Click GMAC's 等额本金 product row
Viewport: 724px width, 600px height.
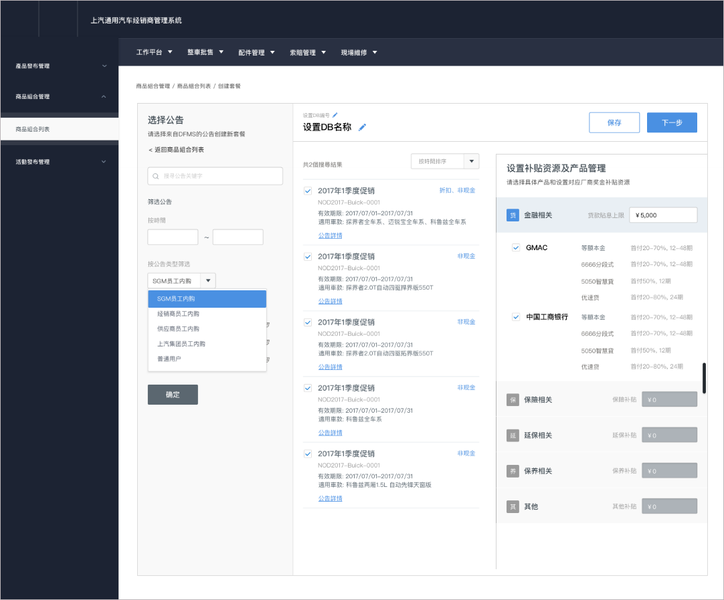[x=637, y=248]
